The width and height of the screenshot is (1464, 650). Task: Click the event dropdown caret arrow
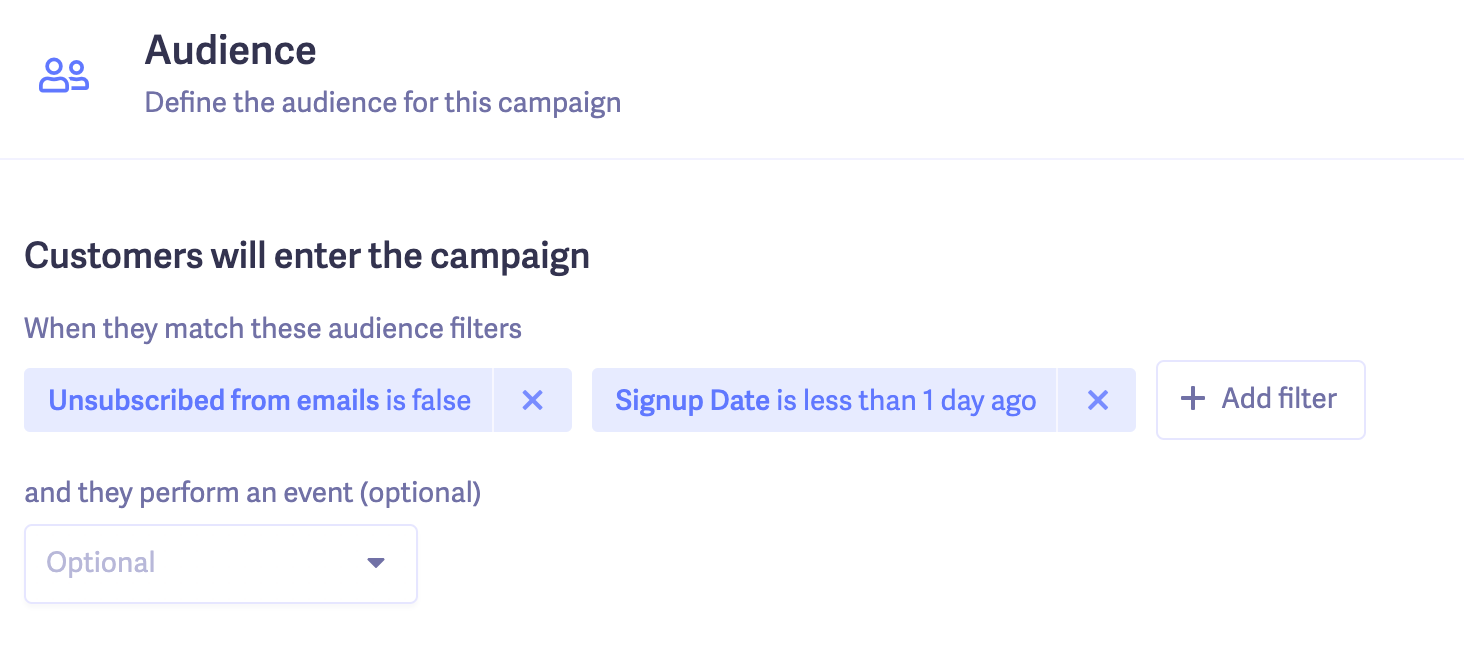coord(376,563)
